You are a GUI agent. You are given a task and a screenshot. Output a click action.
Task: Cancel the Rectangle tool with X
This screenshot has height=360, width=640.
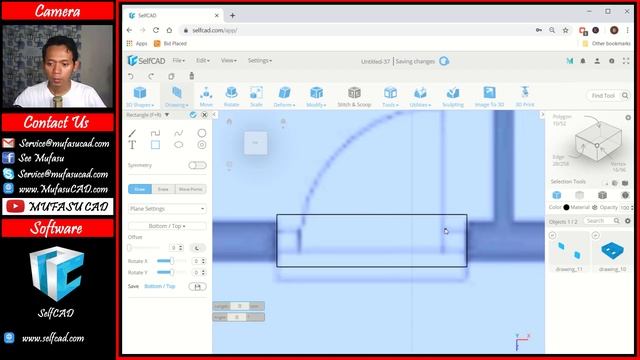tap(204, 115)
